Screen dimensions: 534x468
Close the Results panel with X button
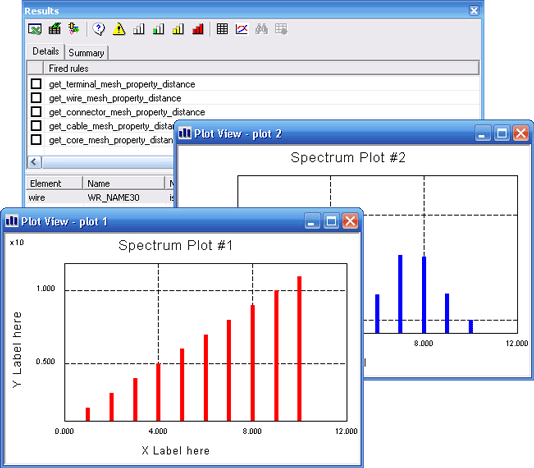pos(474,11)
